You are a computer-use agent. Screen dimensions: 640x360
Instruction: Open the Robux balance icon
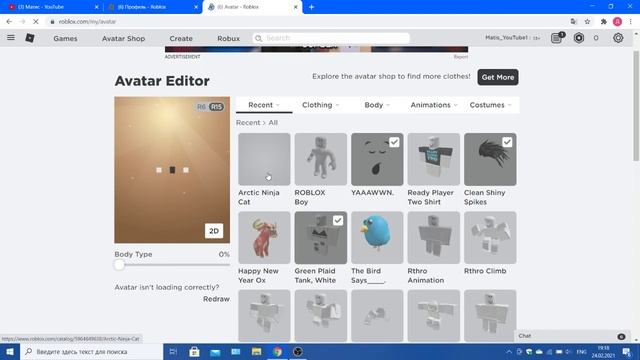[x=579, y=38]
